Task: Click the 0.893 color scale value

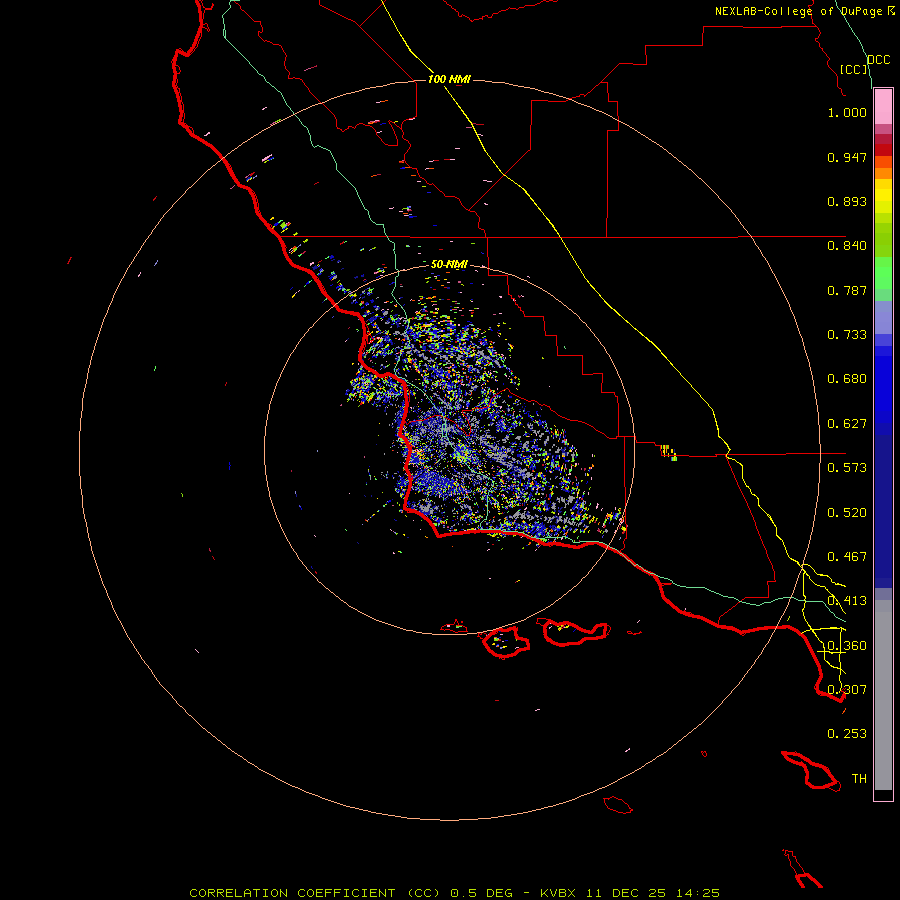Action: [847, 201]
